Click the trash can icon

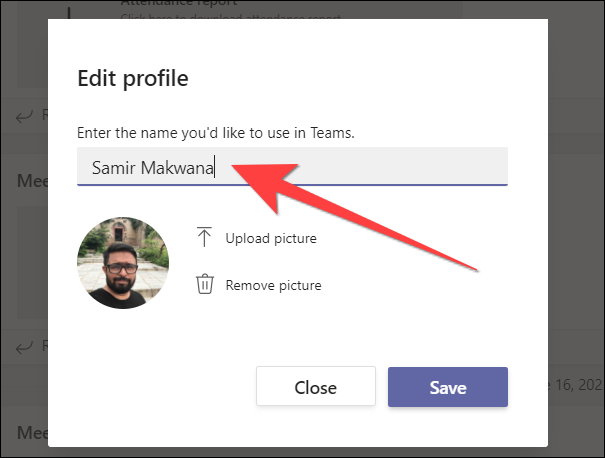[x=205, y=285]
